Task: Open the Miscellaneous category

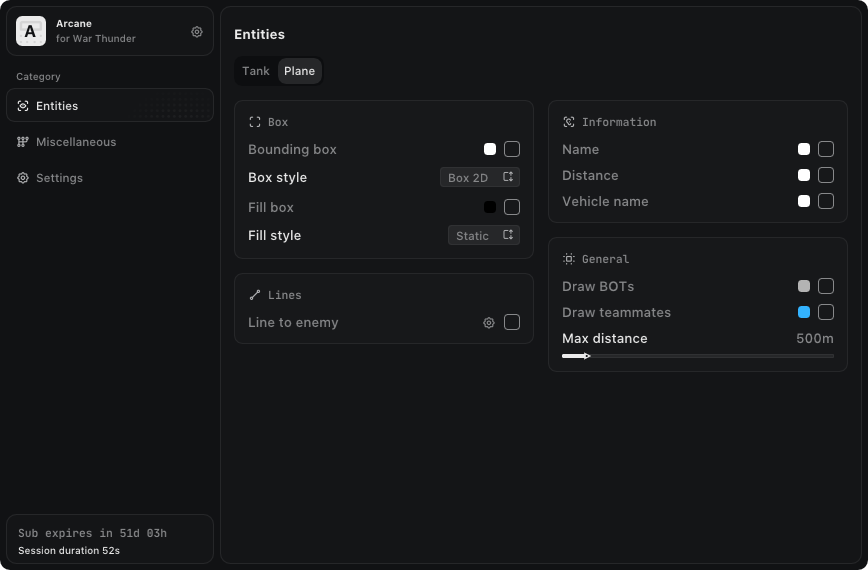Action: tap(76, 142)
